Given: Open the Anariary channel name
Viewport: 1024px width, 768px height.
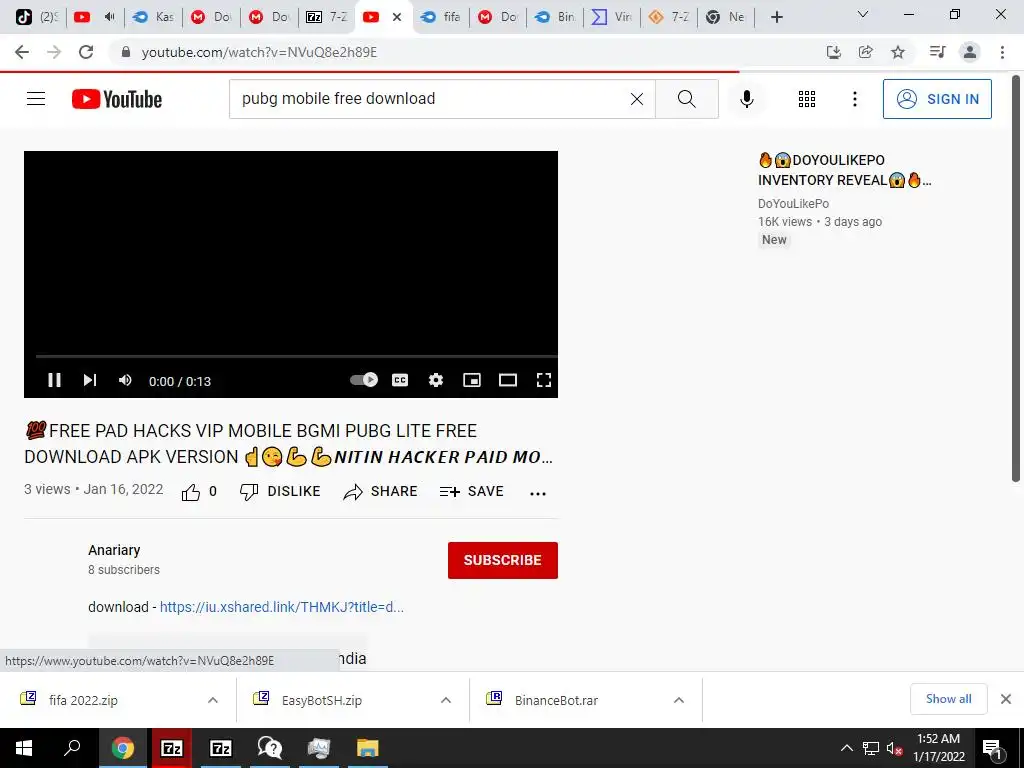Looking at the screenshot, I should [x=114, y=550].
